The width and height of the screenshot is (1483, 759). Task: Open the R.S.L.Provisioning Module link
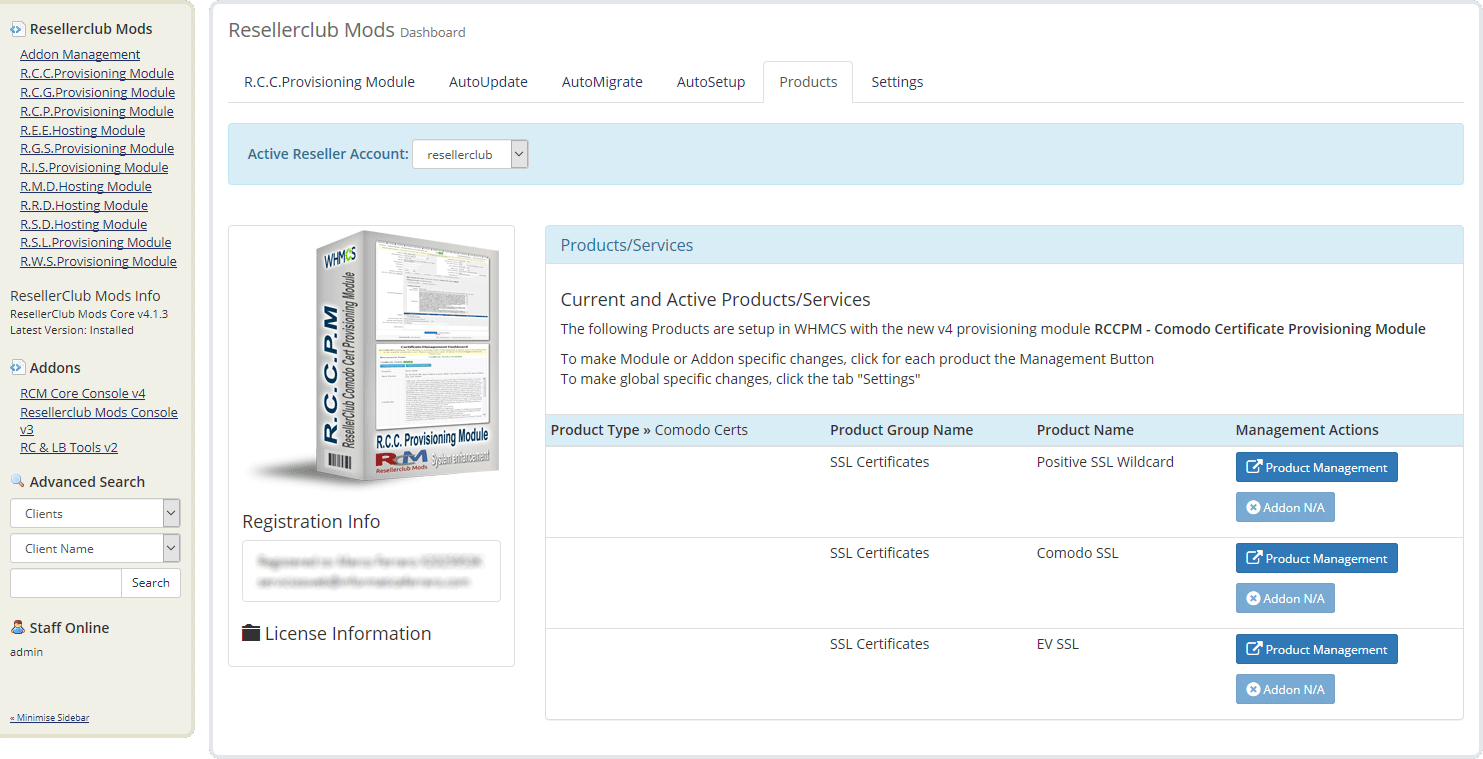(95, 242)
